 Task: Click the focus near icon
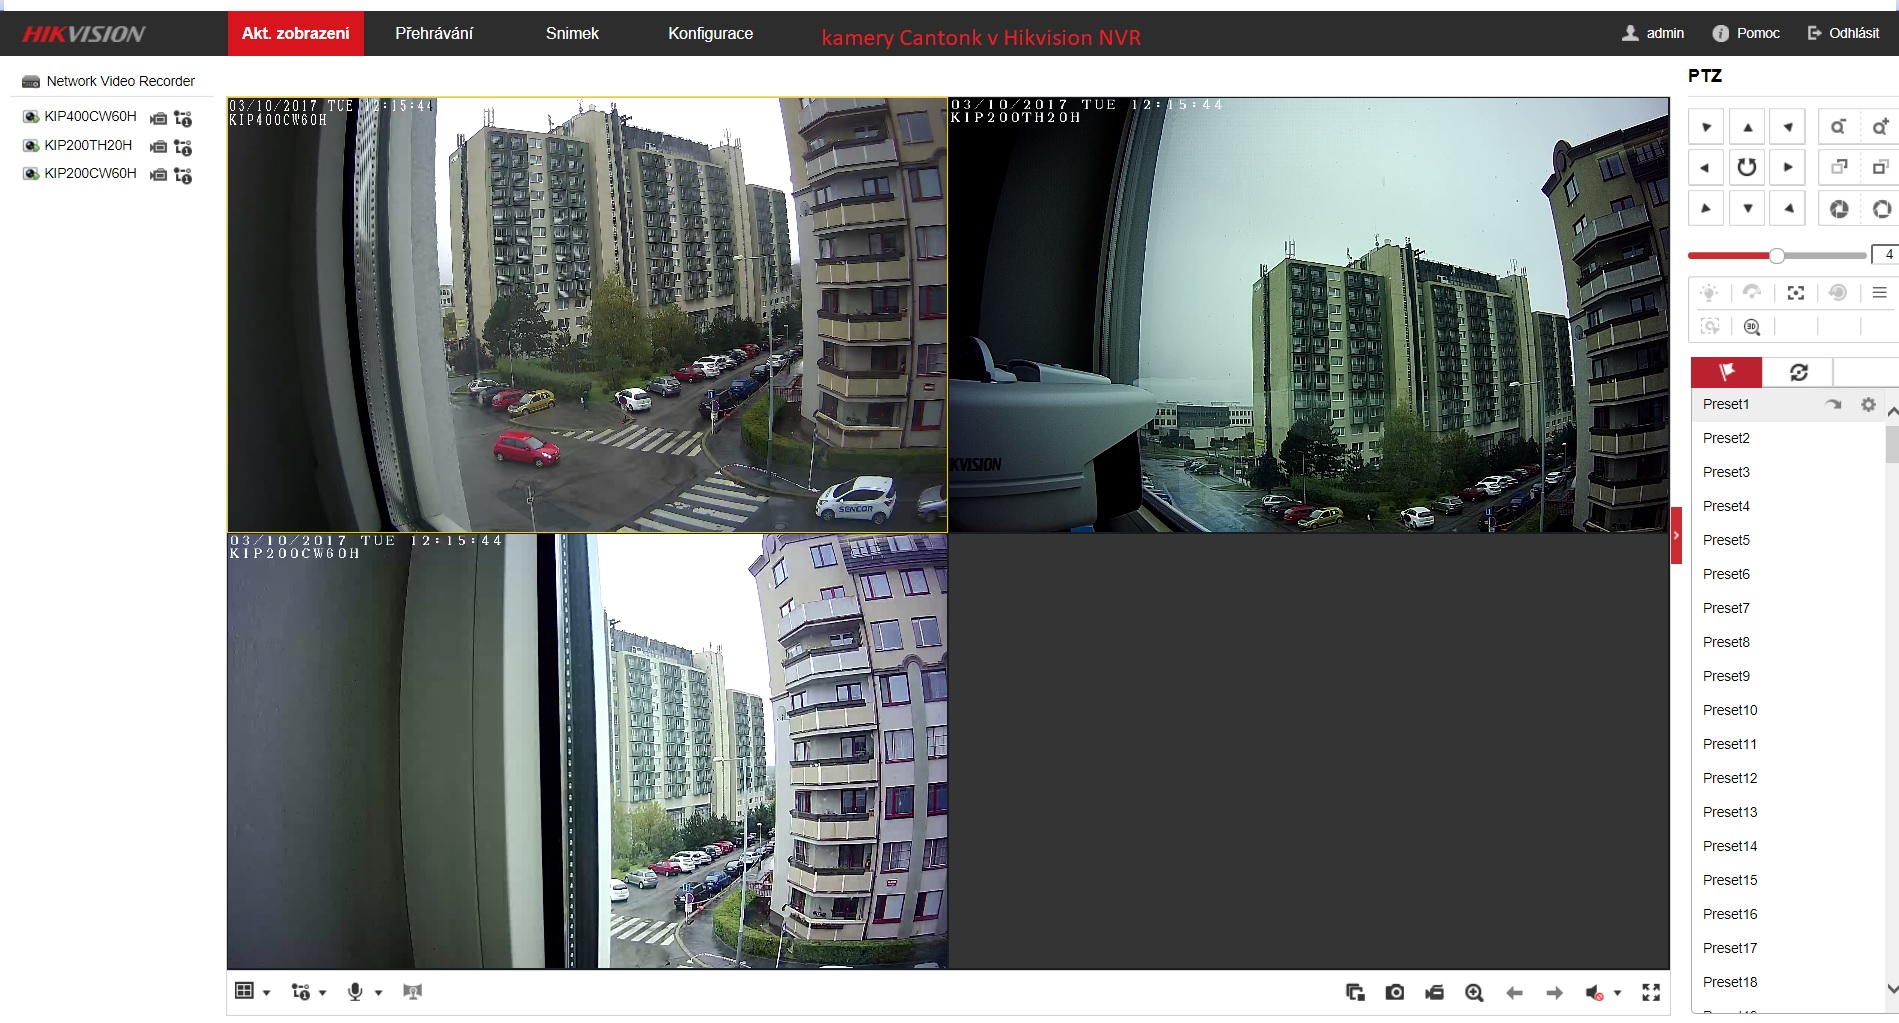(x=1838, y=168)
